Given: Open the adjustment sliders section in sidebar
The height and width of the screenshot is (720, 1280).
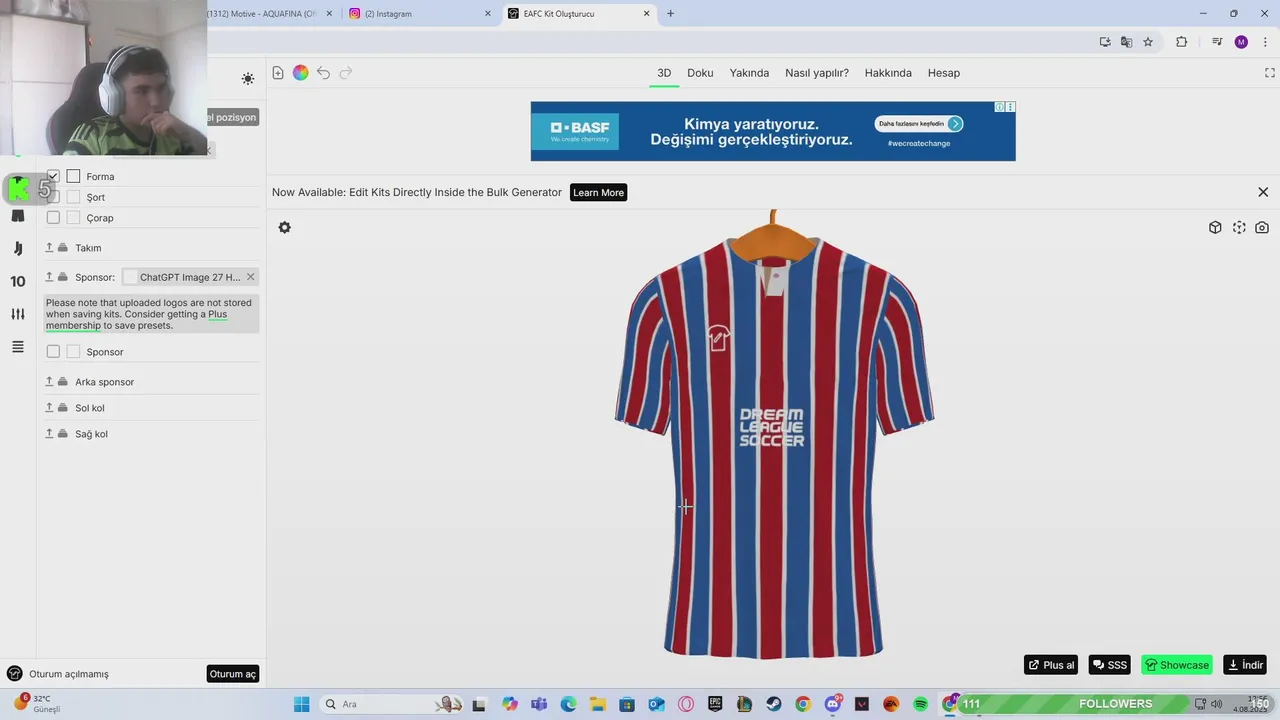Looking at the screenshot, I should click(x=17, y=314).
